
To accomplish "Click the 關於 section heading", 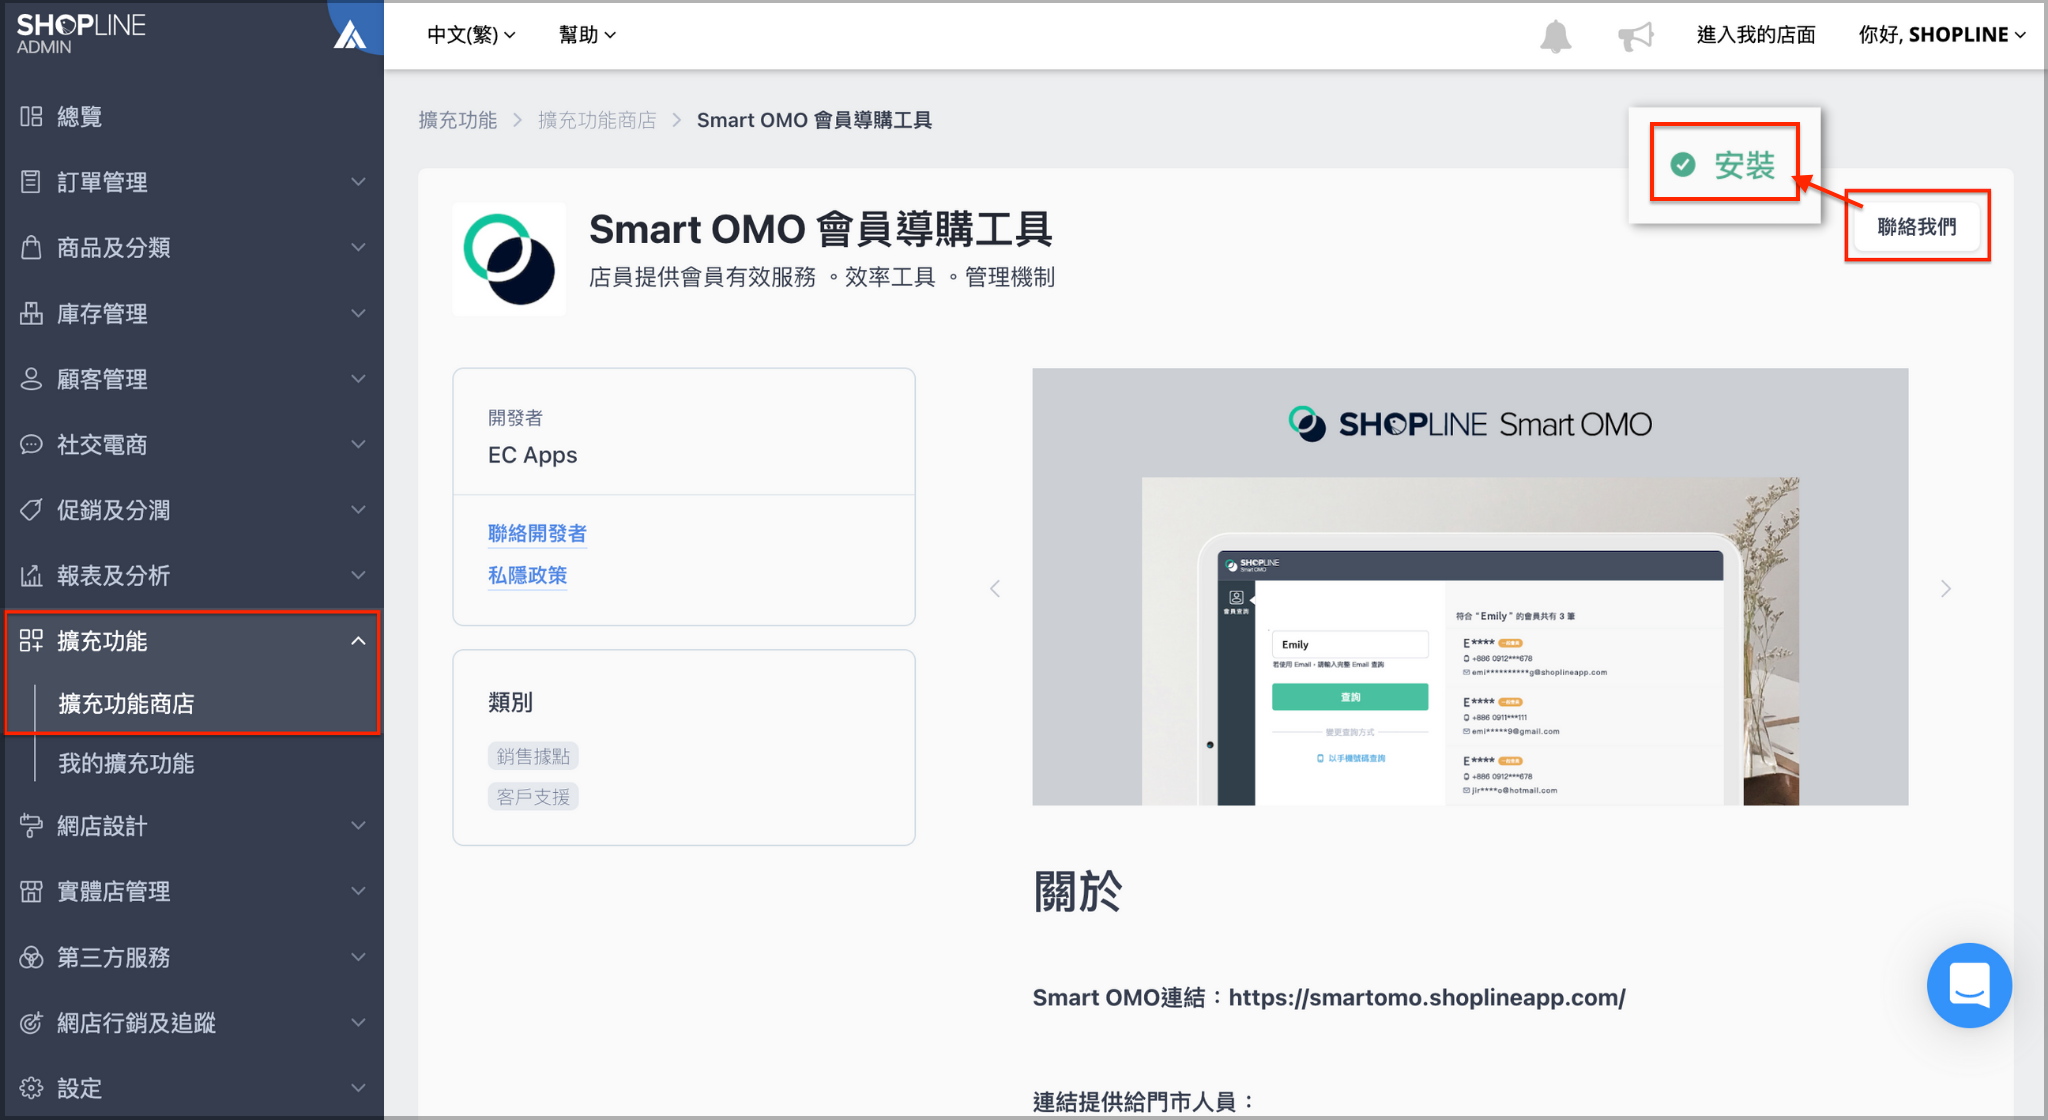I will pyautogui.click(x=1077, y=891).
